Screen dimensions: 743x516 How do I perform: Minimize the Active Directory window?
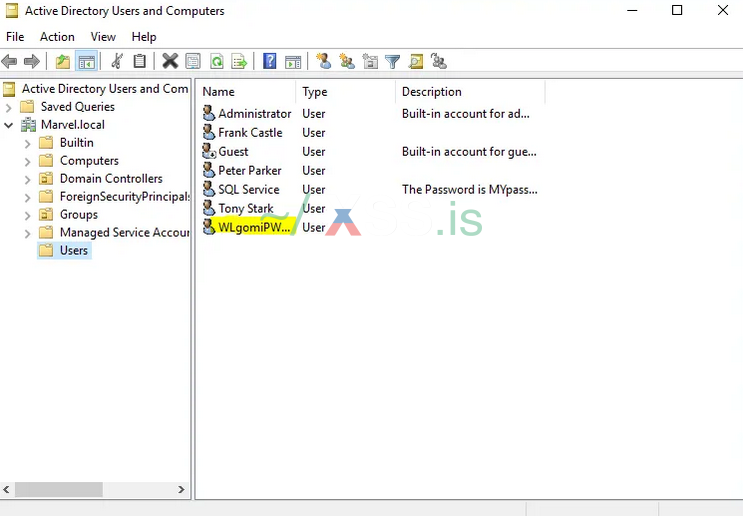pyautogui.click(x=632, y=10)
